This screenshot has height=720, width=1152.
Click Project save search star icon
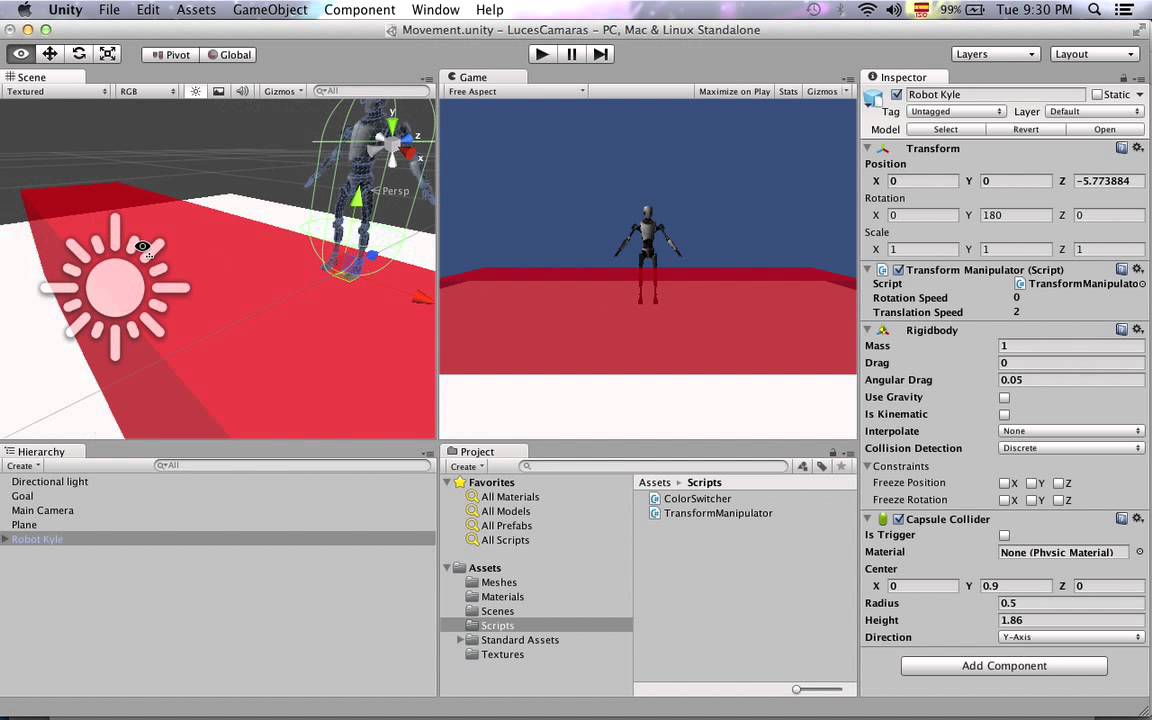pos(841,466)
